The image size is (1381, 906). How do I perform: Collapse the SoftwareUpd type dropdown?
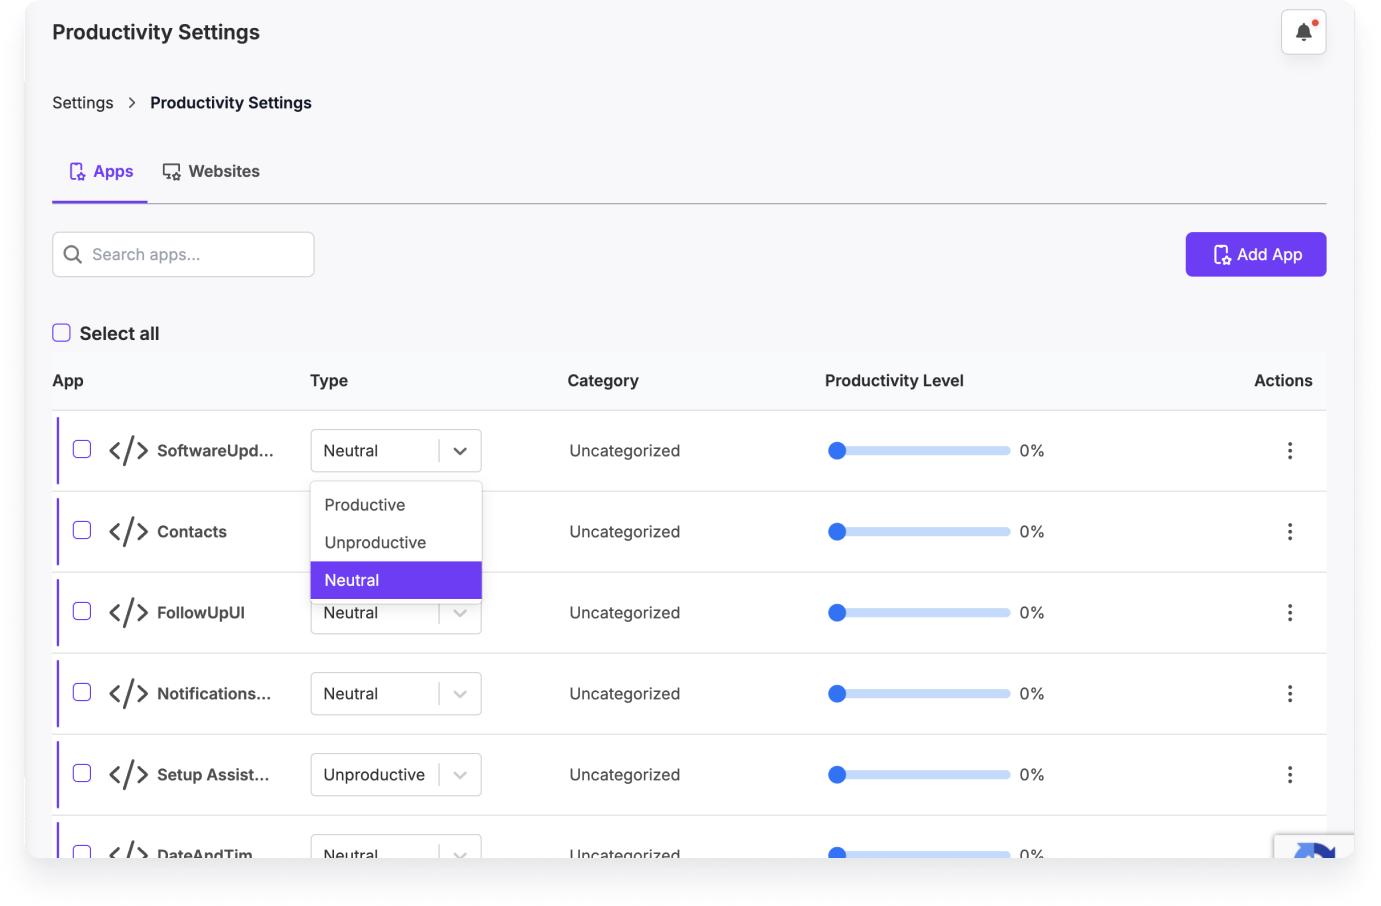point(459,451)
